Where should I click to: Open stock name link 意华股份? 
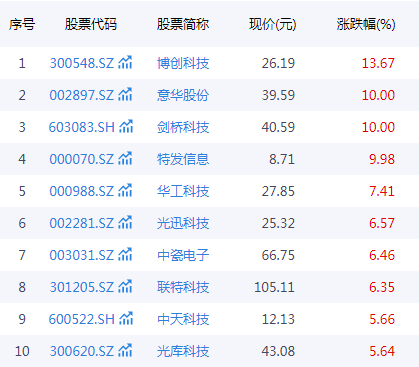(183, 95)
